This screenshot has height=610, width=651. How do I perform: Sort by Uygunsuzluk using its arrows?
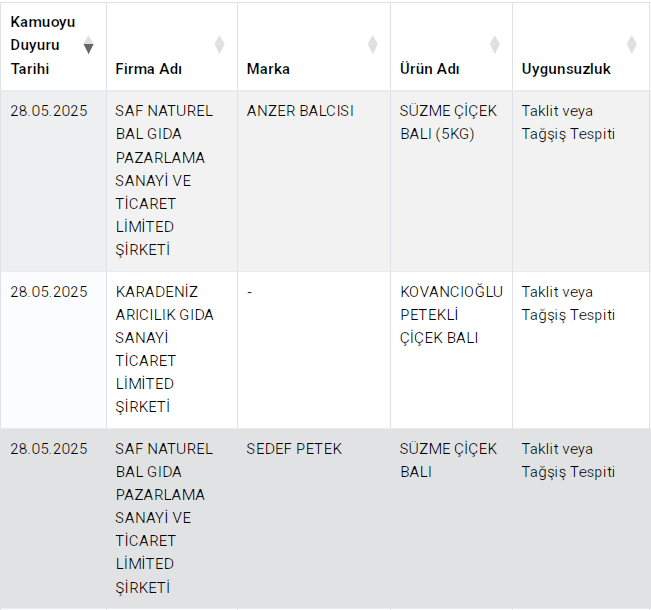[x=631, y=45]
